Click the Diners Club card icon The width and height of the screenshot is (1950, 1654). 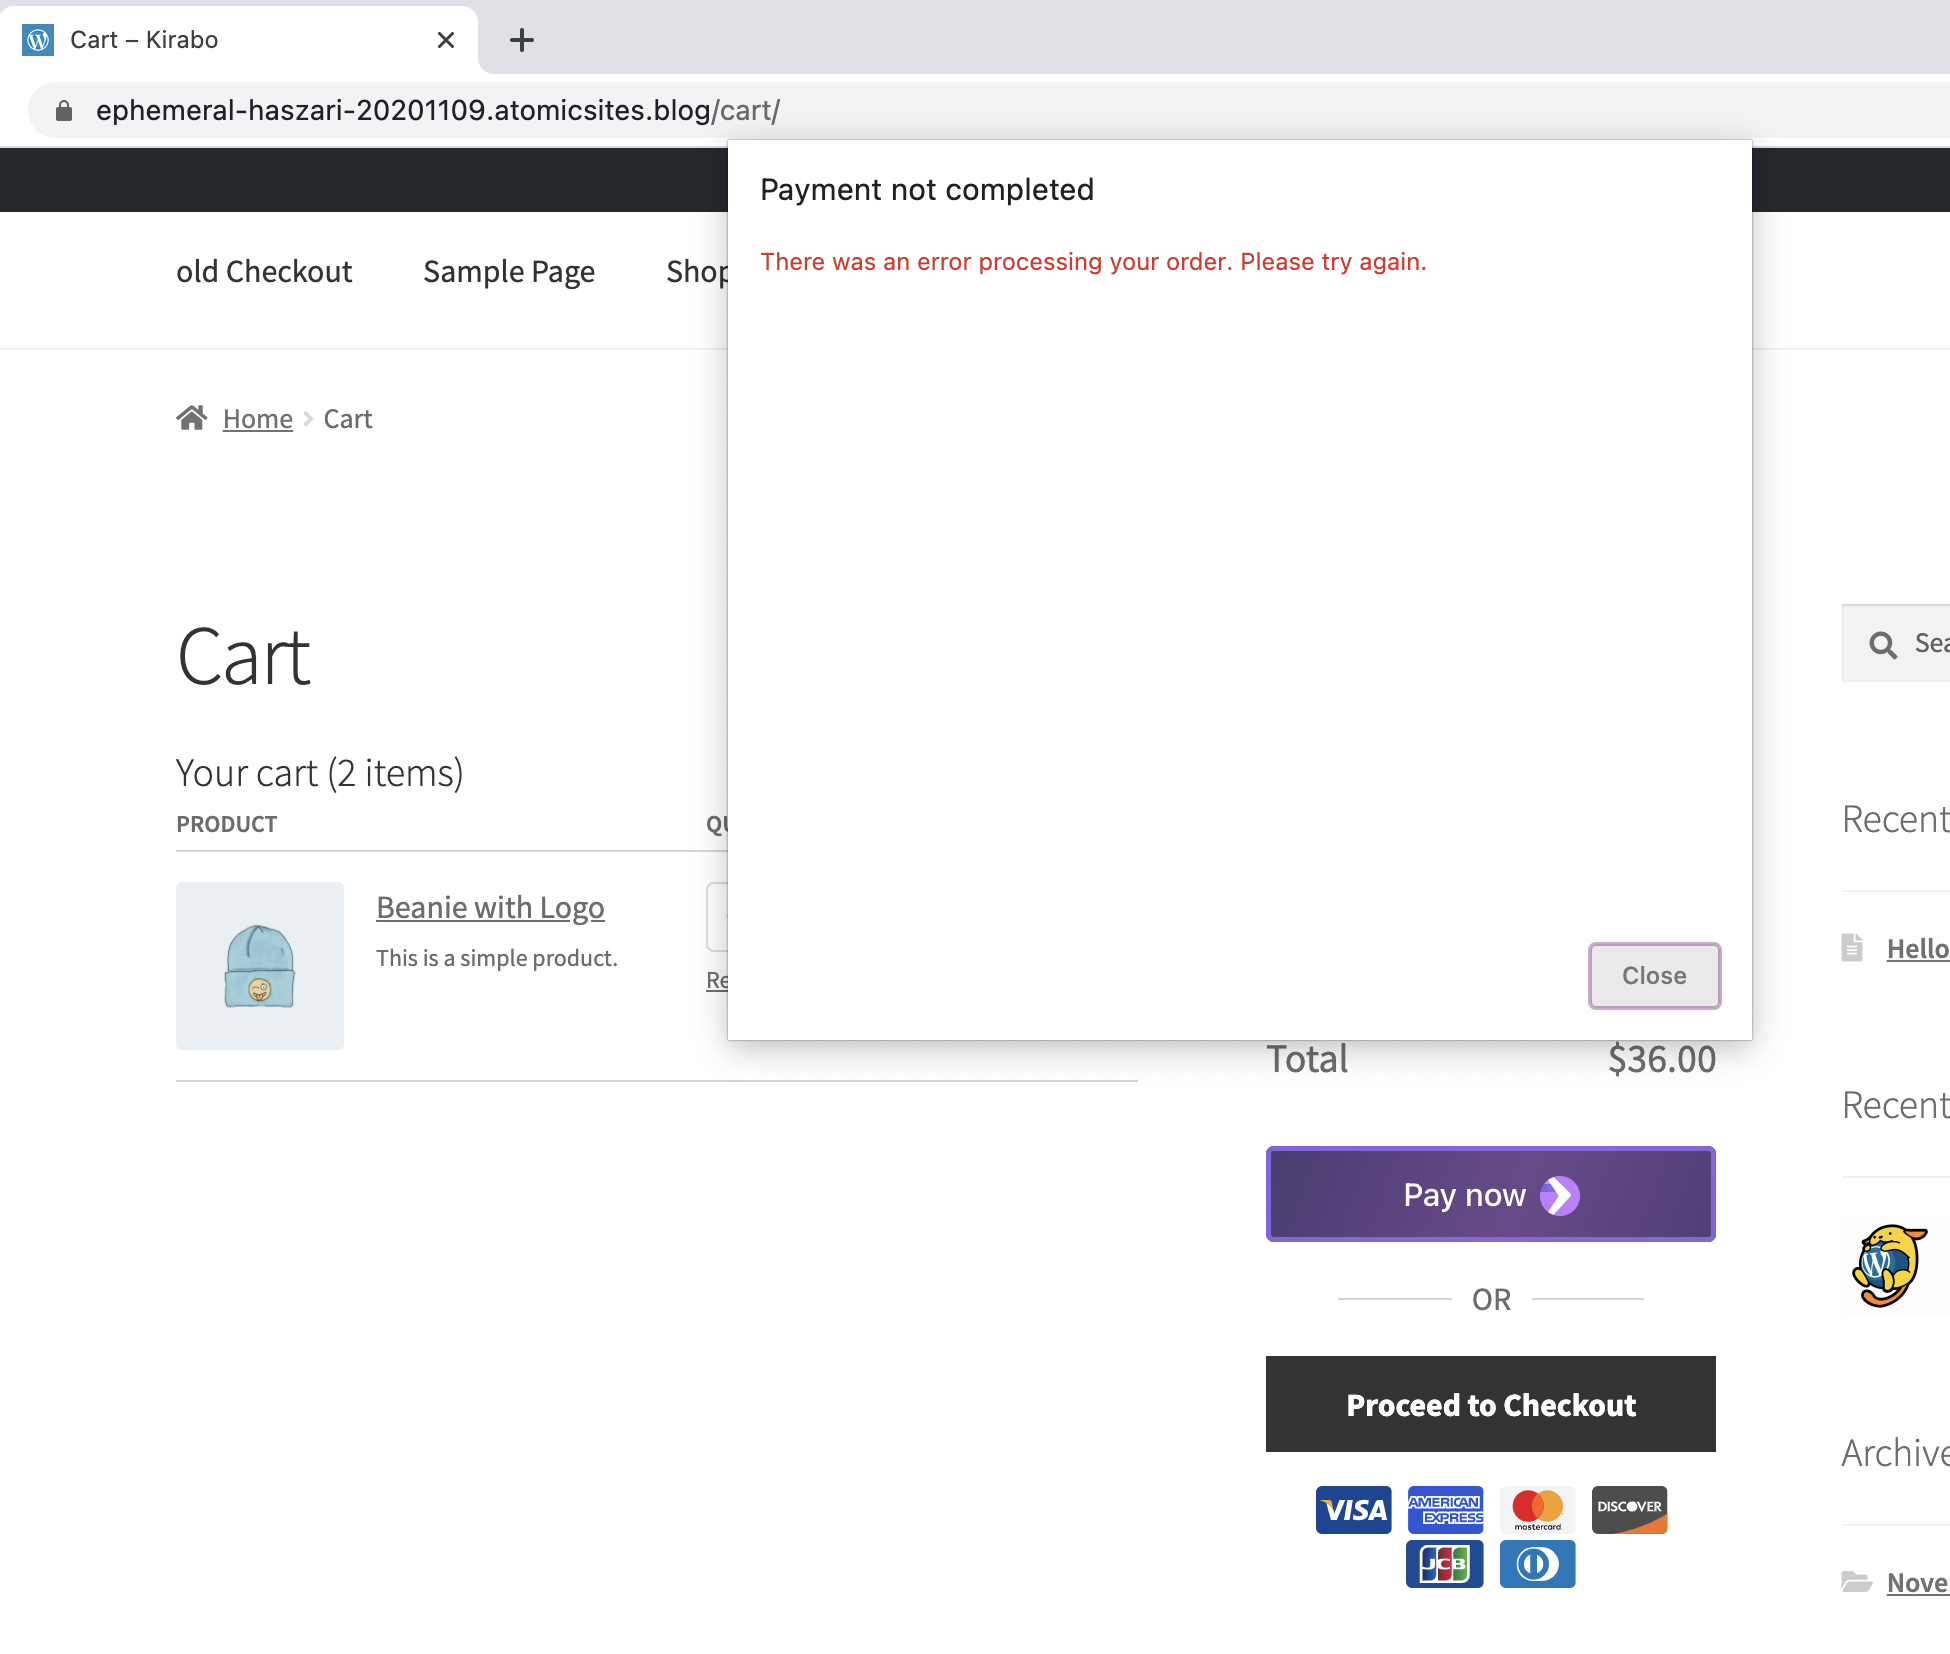(1537, 1564)
